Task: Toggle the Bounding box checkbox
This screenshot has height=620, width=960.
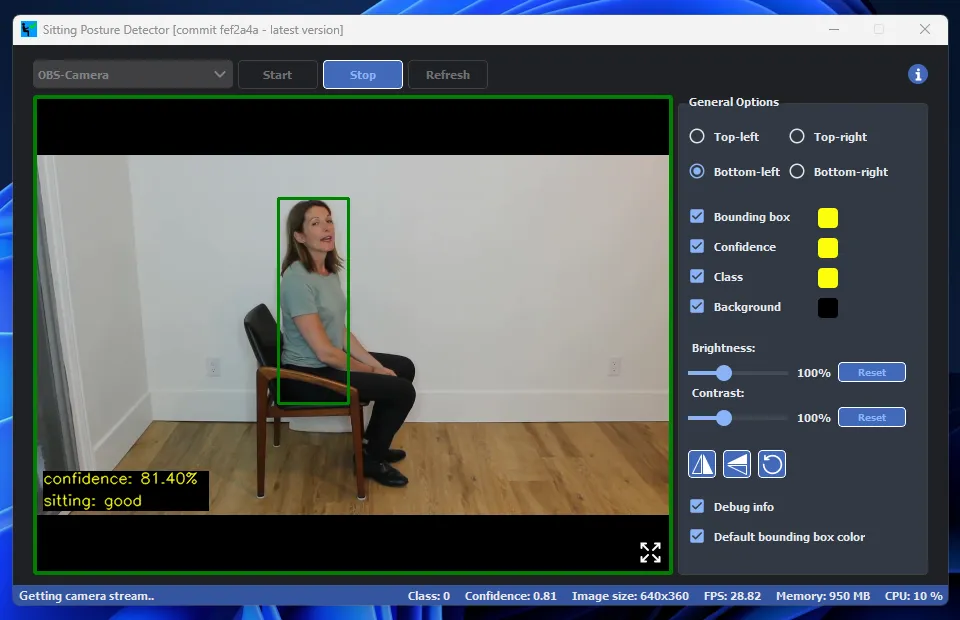Action: pyautogui.click(x=697, y=216)
